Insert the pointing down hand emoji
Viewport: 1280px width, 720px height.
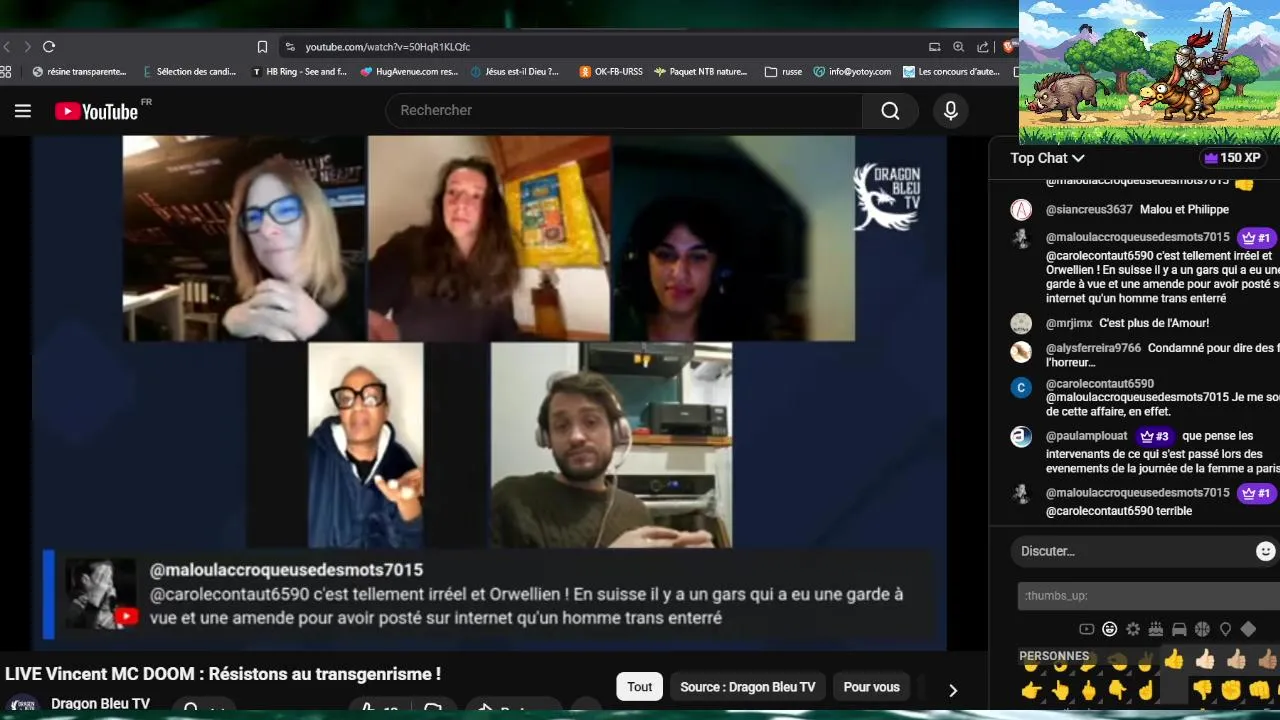tap(1118, 690)
